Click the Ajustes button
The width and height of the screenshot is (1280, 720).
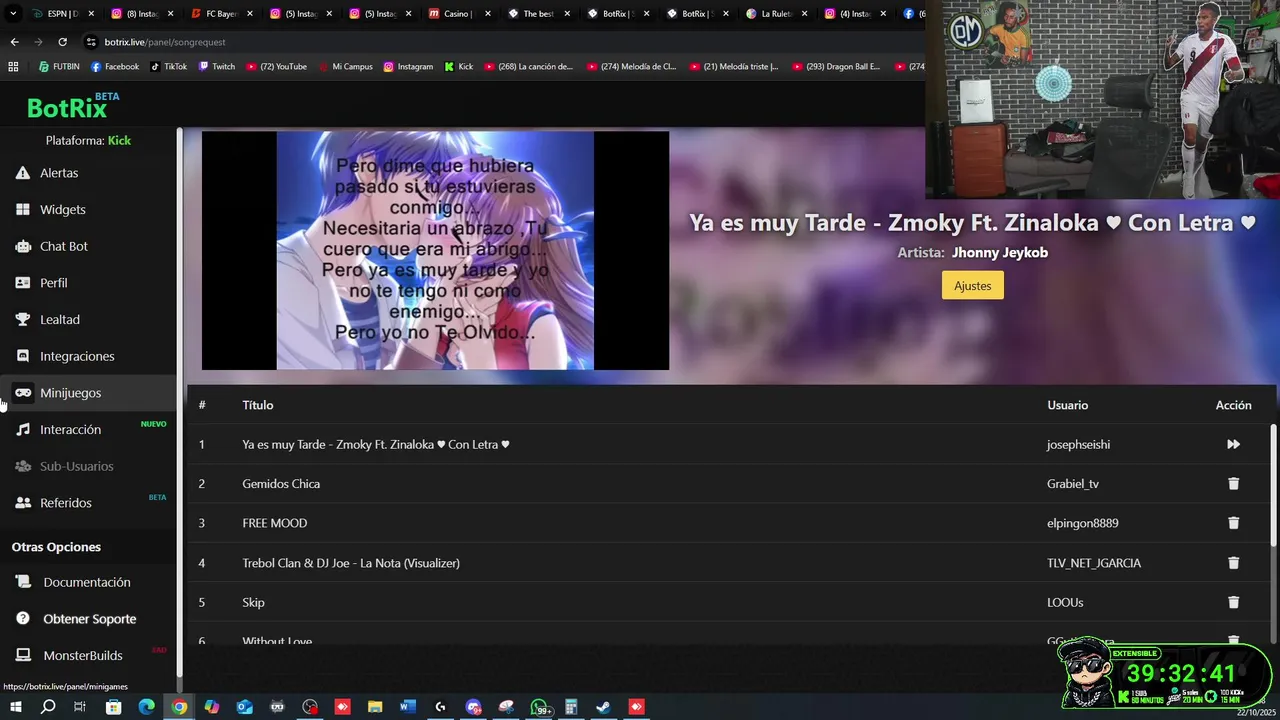click(972, 286)
